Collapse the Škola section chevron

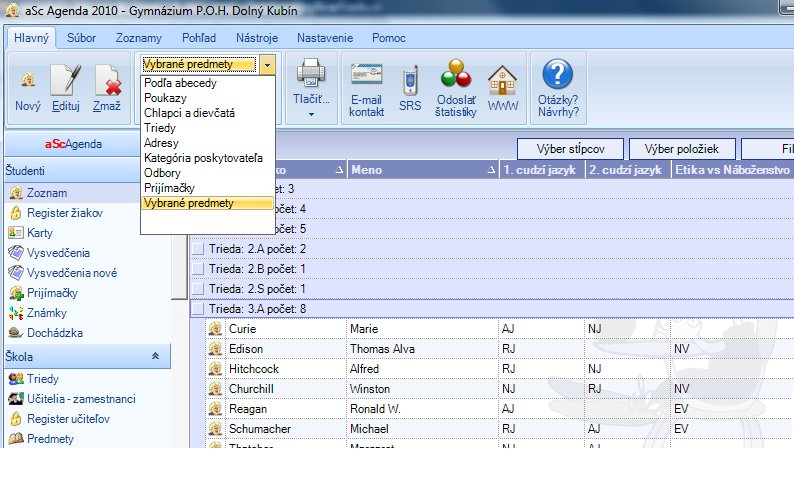click(x=156, y=356)
